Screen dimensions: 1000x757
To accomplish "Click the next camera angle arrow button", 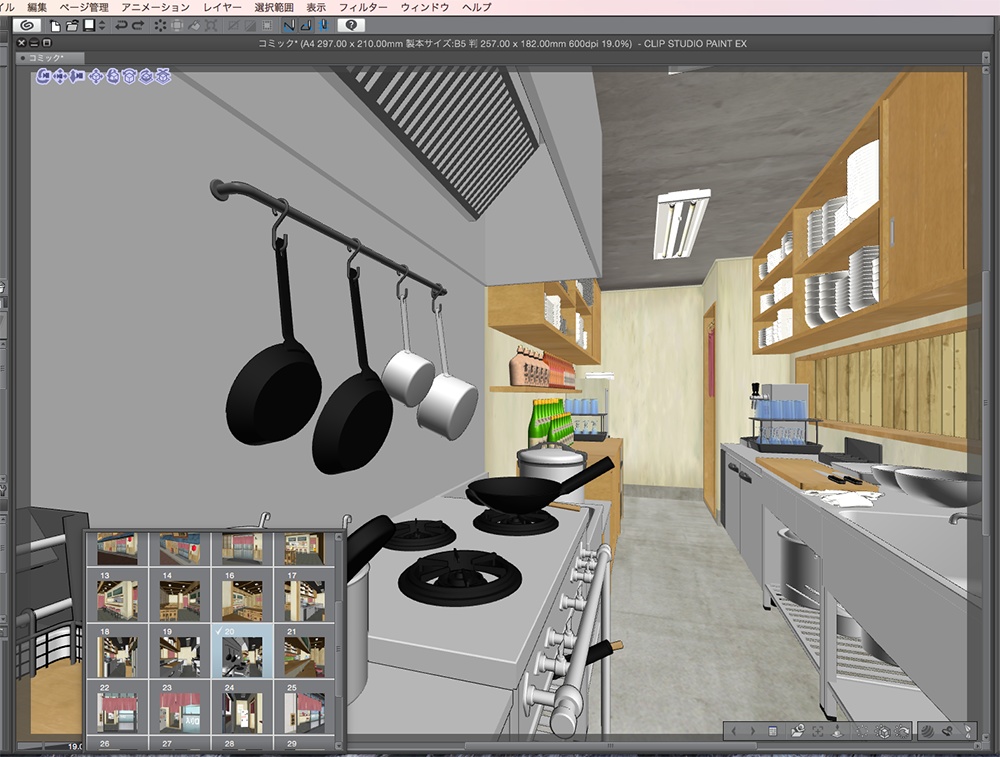I will tap(754, 731).
